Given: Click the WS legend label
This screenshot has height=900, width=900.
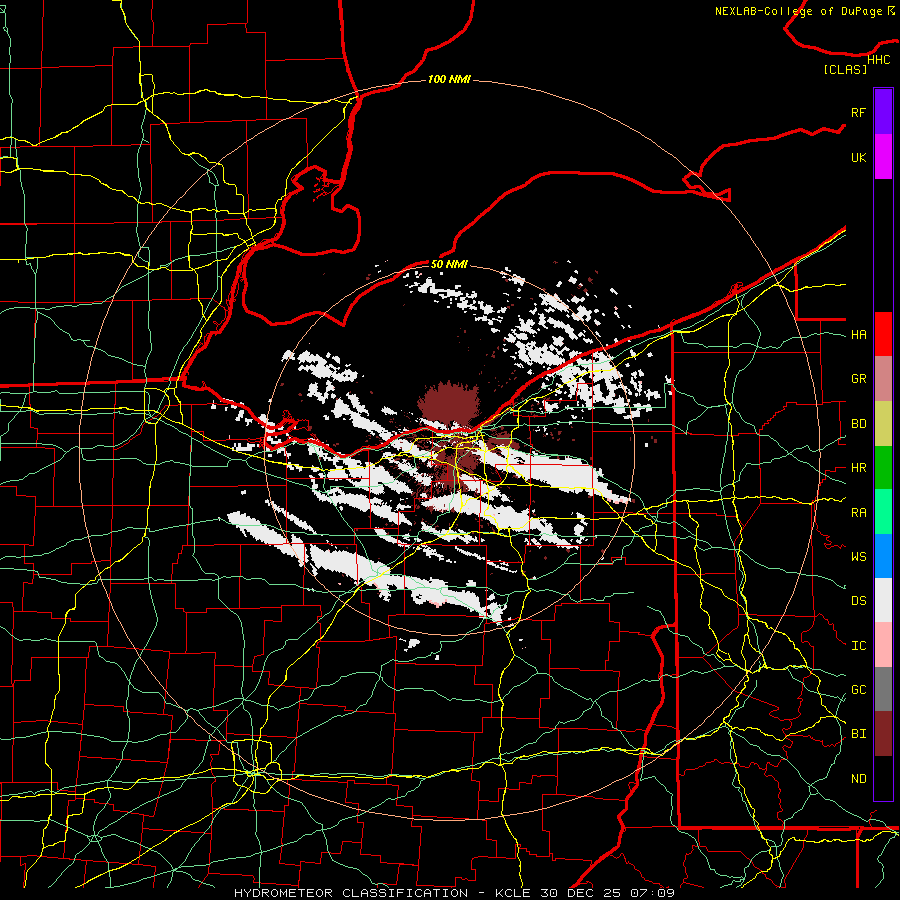Looking at the screenshot, I should (858, 557).
